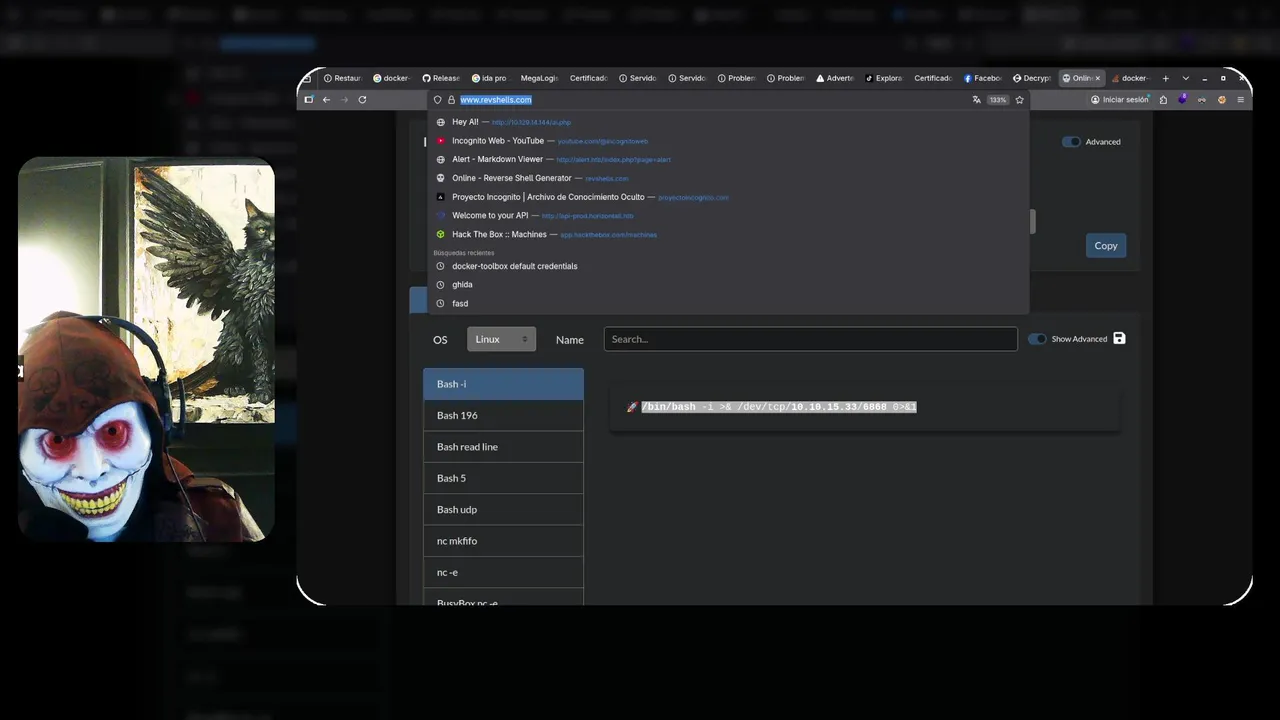Click the webcam overlay thumbnail
This screenshot has width=1280, height=720.
click(146, 350)
